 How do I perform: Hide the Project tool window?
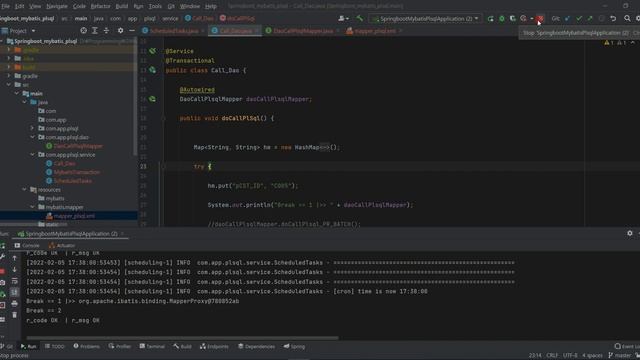coord(132,31)
